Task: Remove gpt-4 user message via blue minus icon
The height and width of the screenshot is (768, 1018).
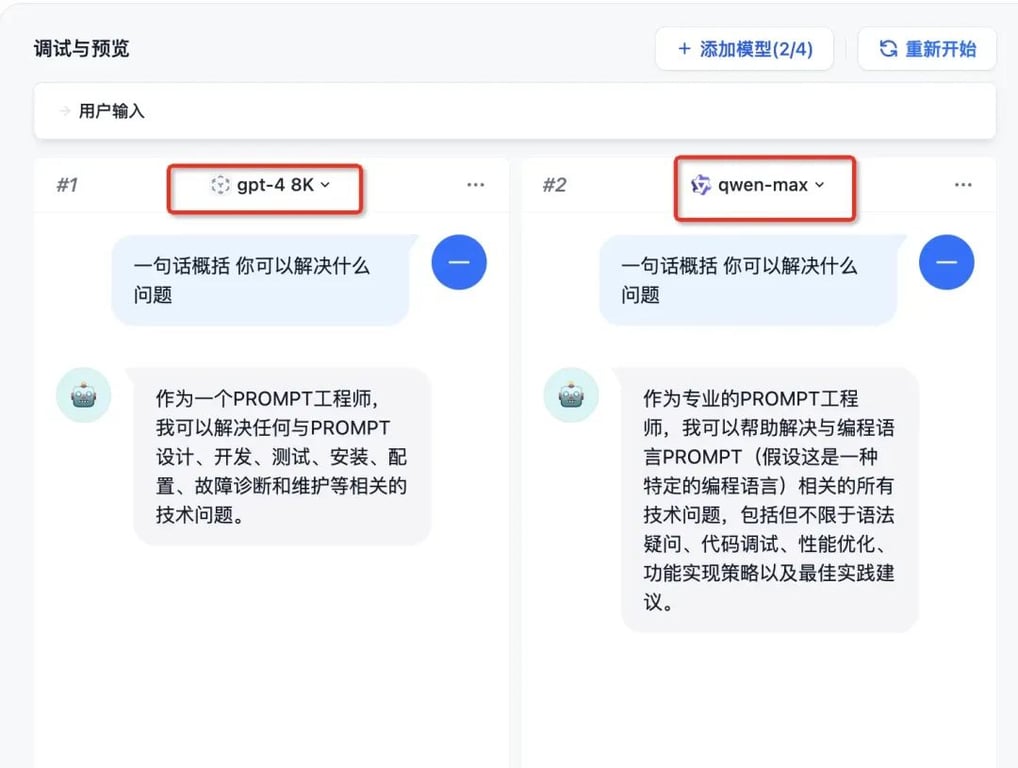Action: (x=459, y=262)
